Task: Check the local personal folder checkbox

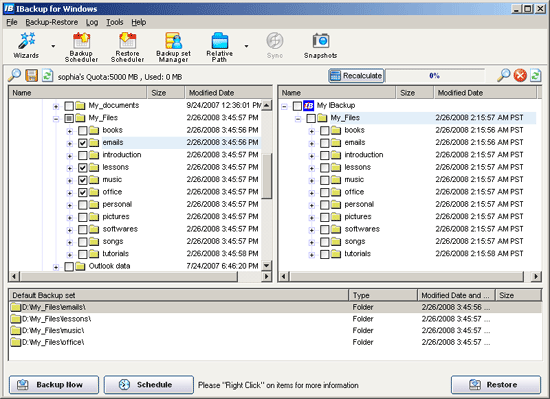Action: tap(82, 204)
